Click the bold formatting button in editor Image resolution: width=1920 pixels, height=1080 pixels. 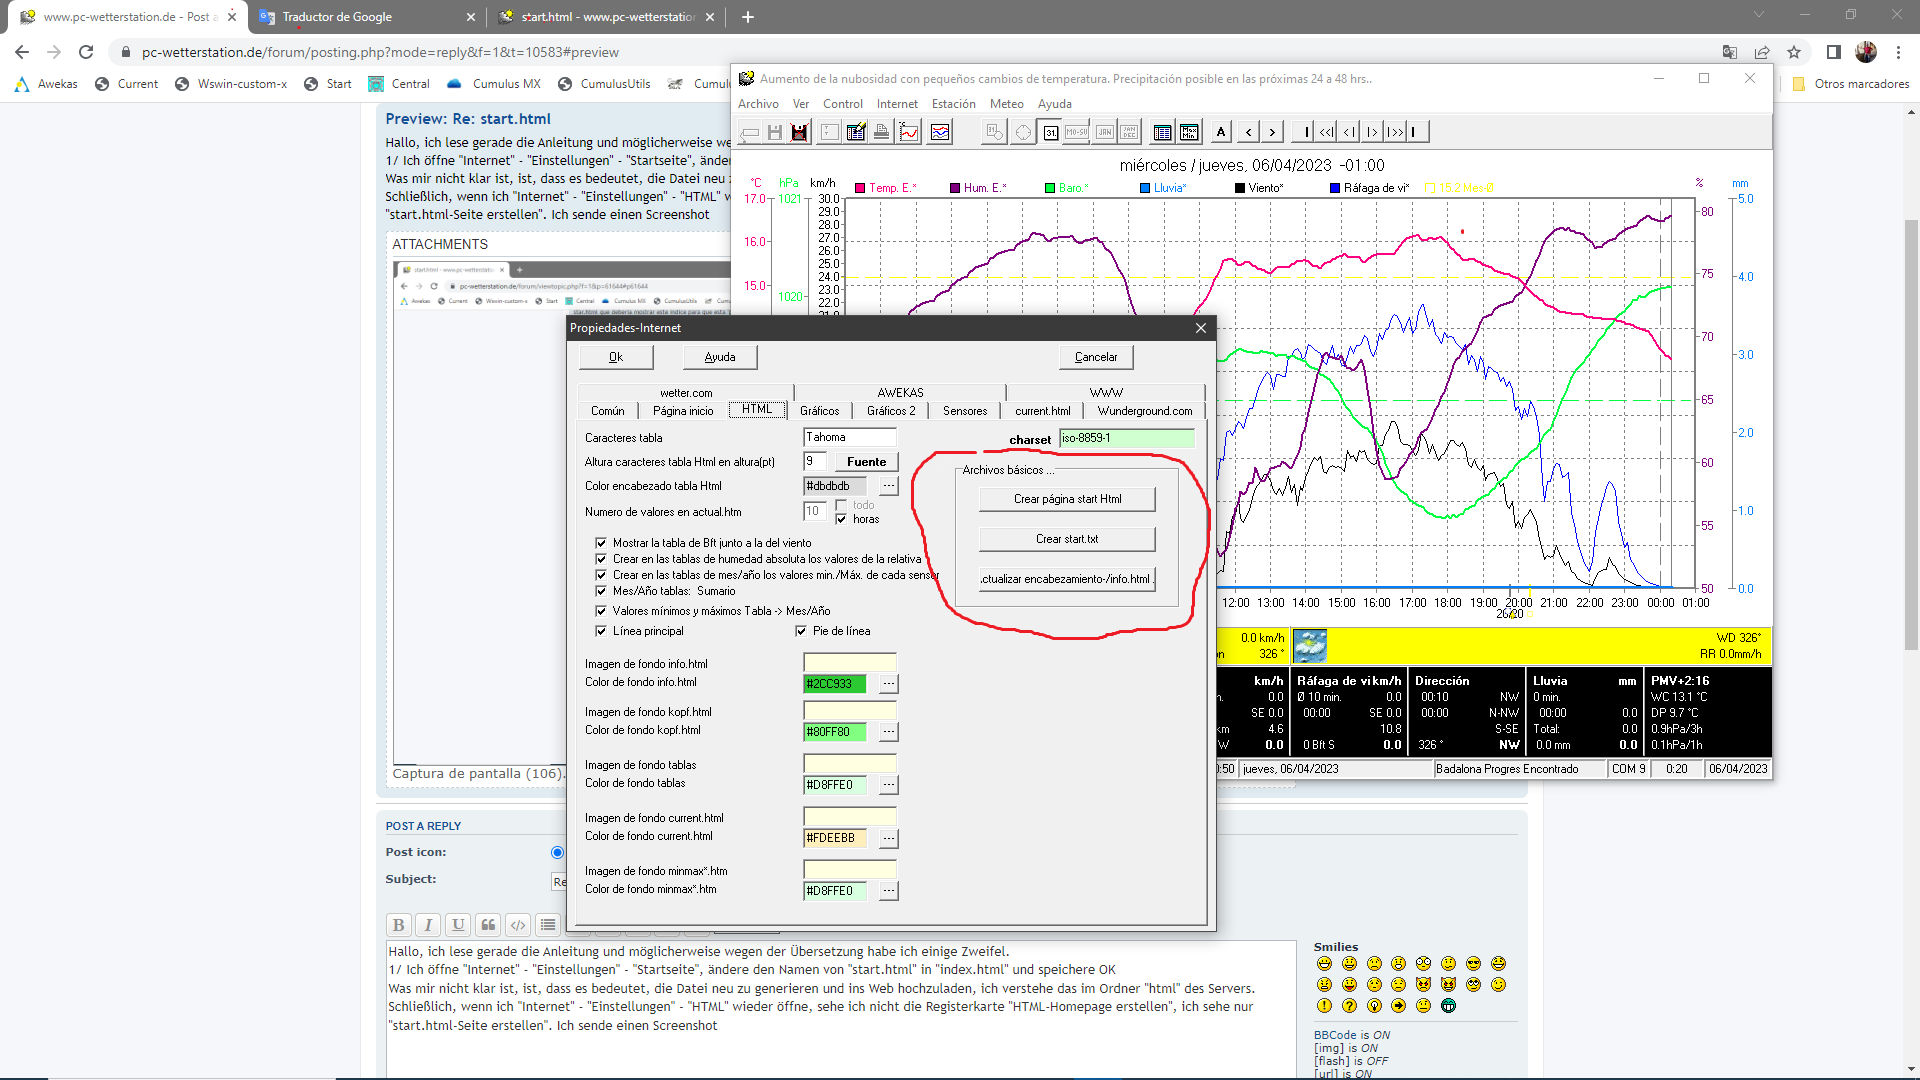tap(398, 925)
